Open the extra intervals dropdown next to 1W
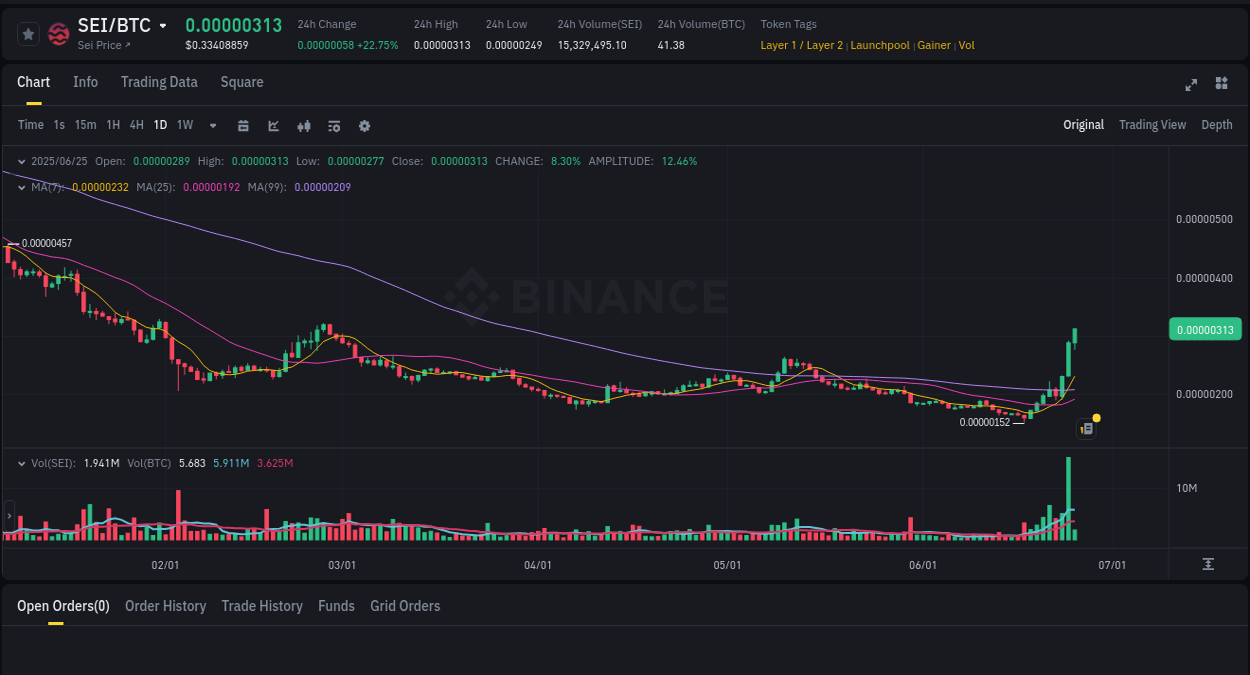 [212, 125]
